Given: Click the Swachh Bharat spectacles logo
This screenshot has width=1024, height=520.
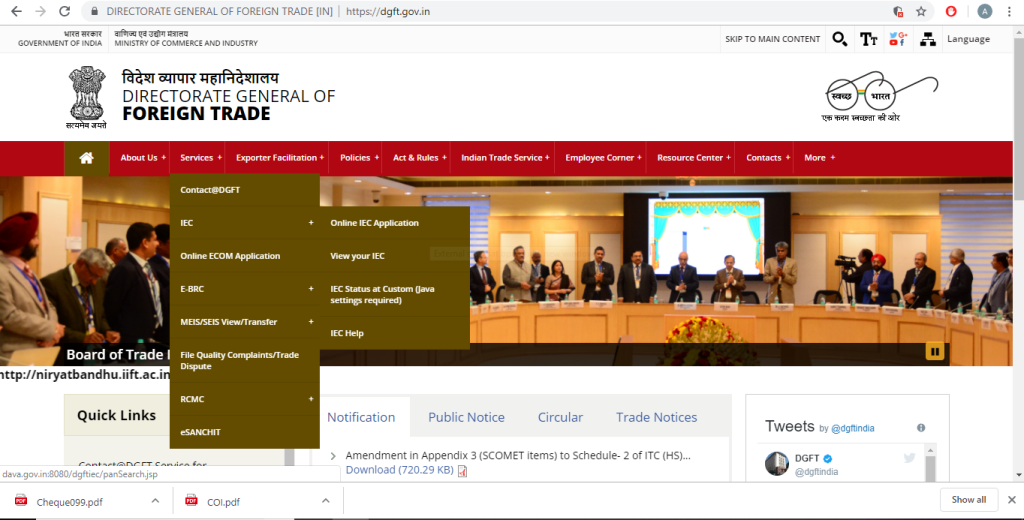Looking at the screenshot, I should coord(879,97).
